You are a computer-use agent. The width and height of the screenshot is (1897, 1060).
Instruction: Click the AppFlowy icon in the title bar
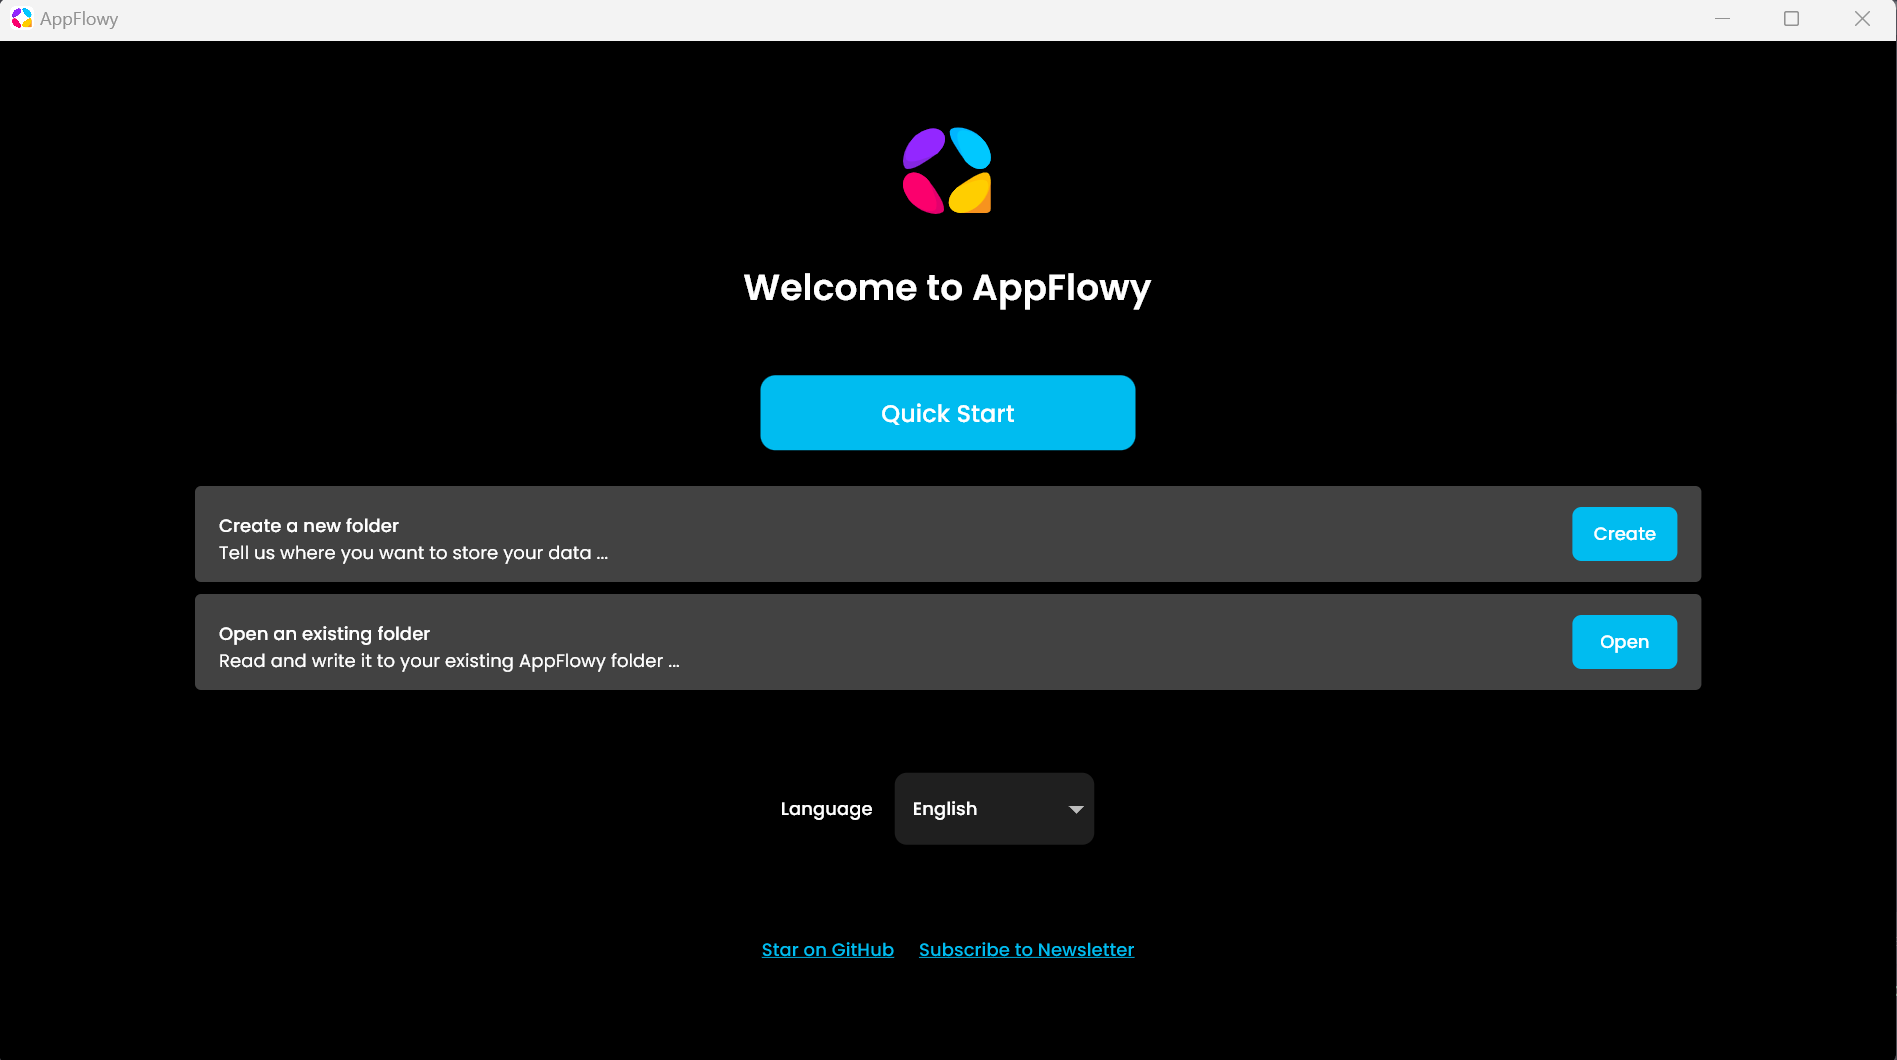pyautogui.click(x=20, y=18)
